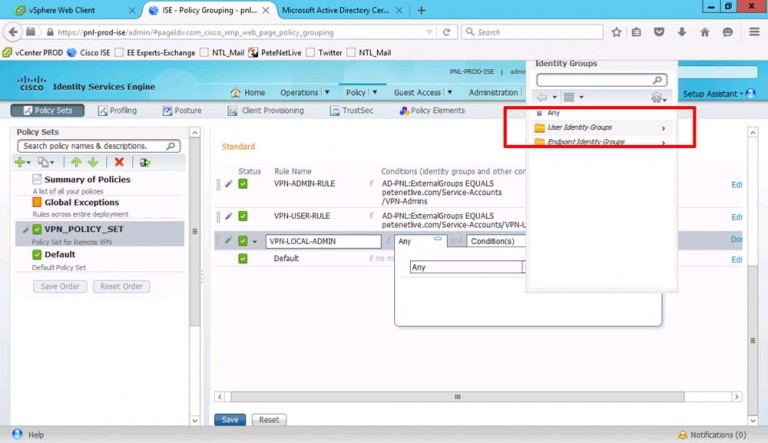Click the VPN-LOCAL-ADMIN rule name field

(323, 241)
